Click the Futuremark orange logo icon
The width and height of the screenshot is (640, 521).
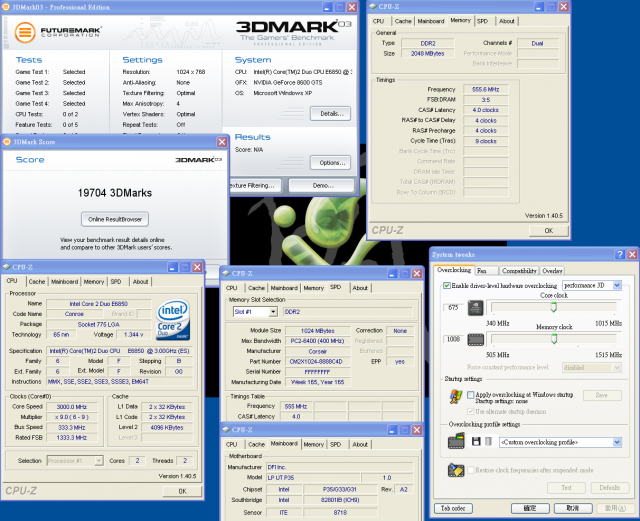point(25,32)
